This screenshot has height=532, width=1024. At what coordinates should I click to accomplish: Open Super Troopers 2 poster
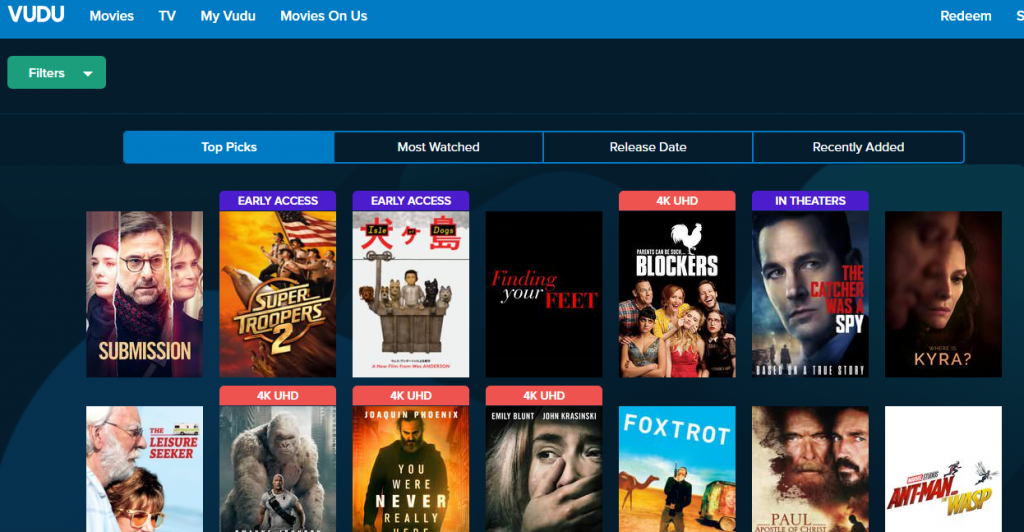278,294
